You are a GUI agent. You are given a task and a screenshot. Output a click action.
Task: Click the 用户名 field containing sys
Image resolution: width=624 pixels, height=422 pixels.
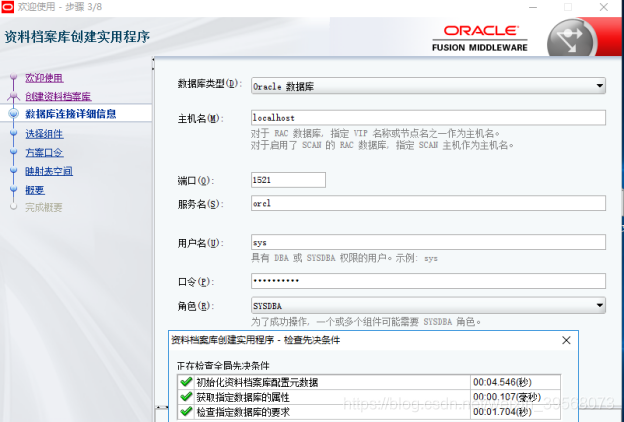[x=428, y=242]
